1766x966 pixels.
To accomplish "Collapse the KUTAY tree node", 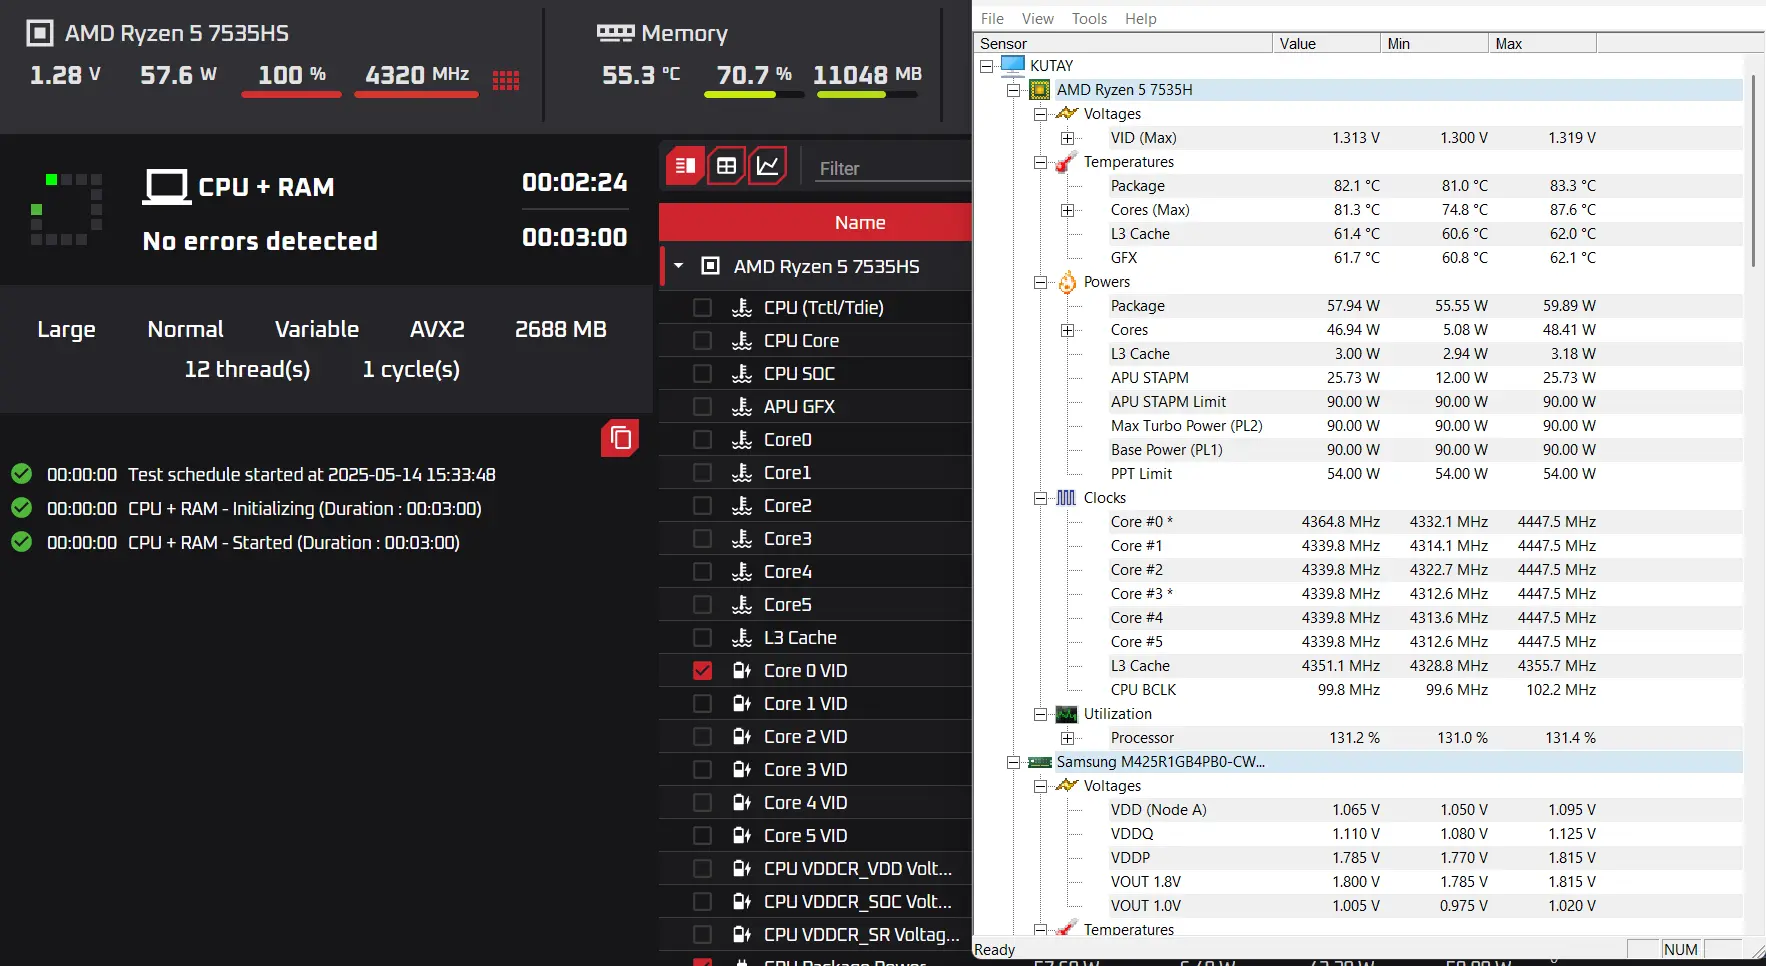I will (x=986, y=66).
